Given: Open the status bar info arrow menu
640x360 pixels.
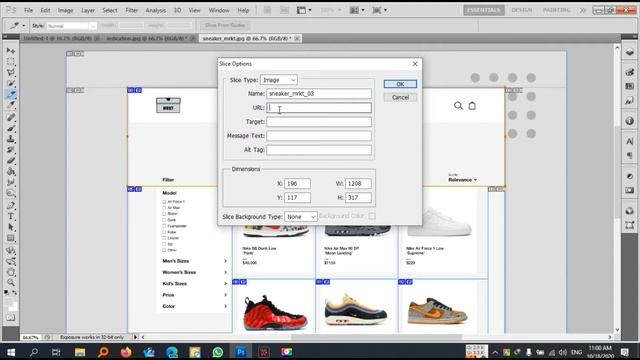Looking at the screenshot, I should click(x=136, y=337).
